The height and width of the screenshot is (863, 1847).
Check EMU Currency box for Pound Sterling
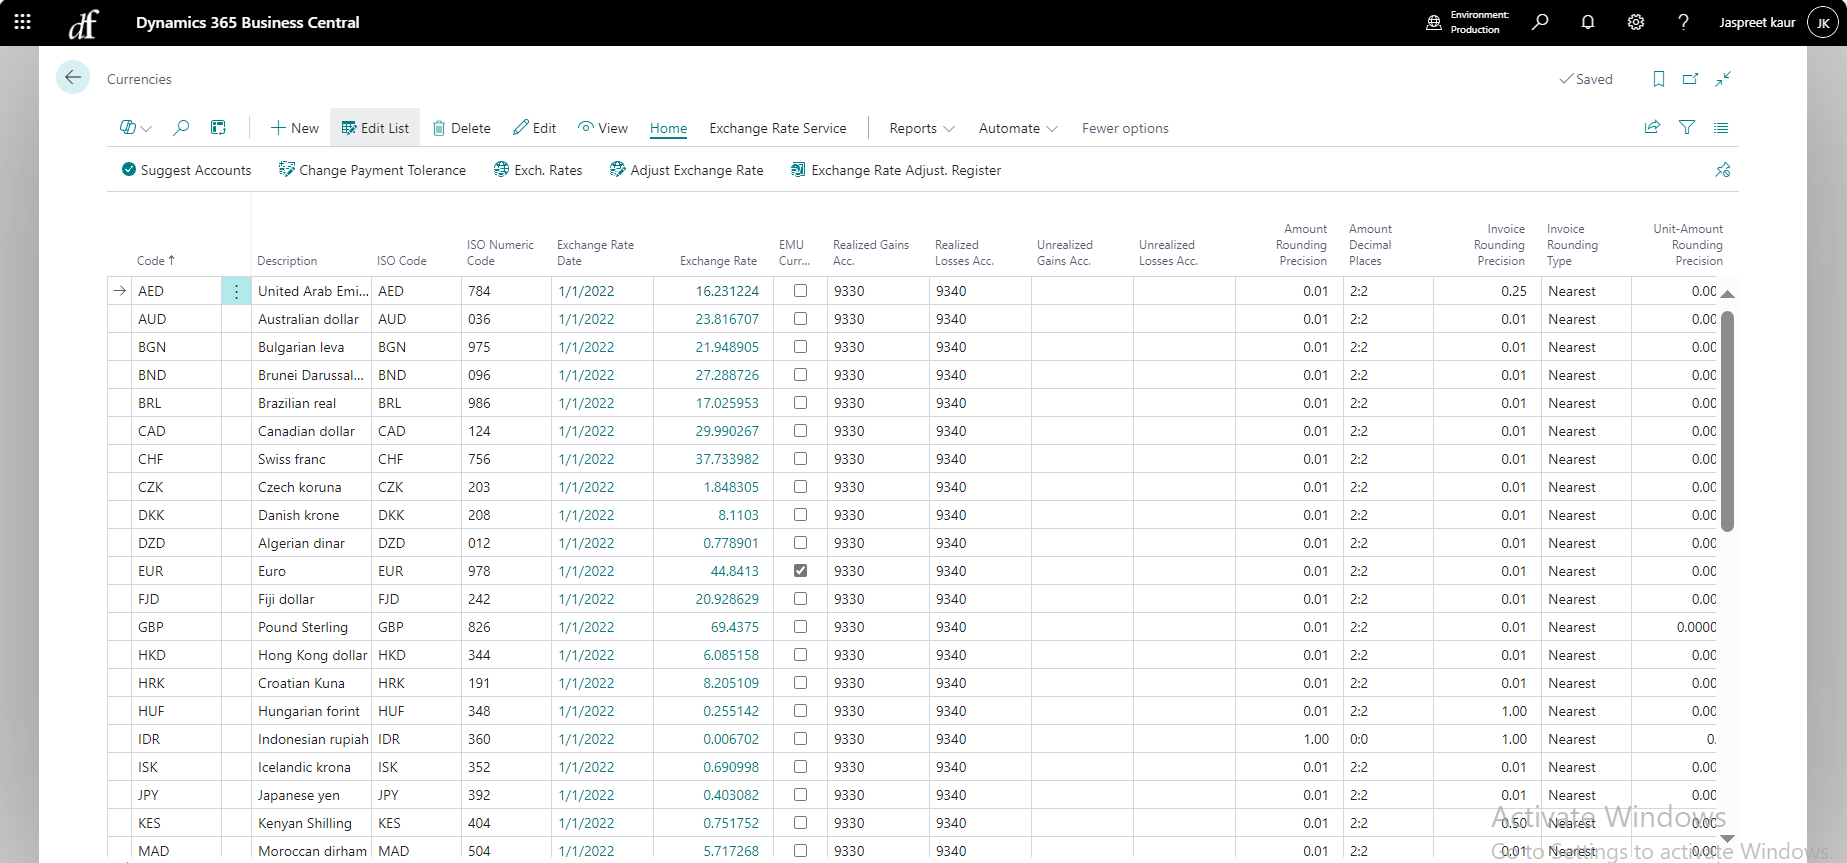point(800,627)
